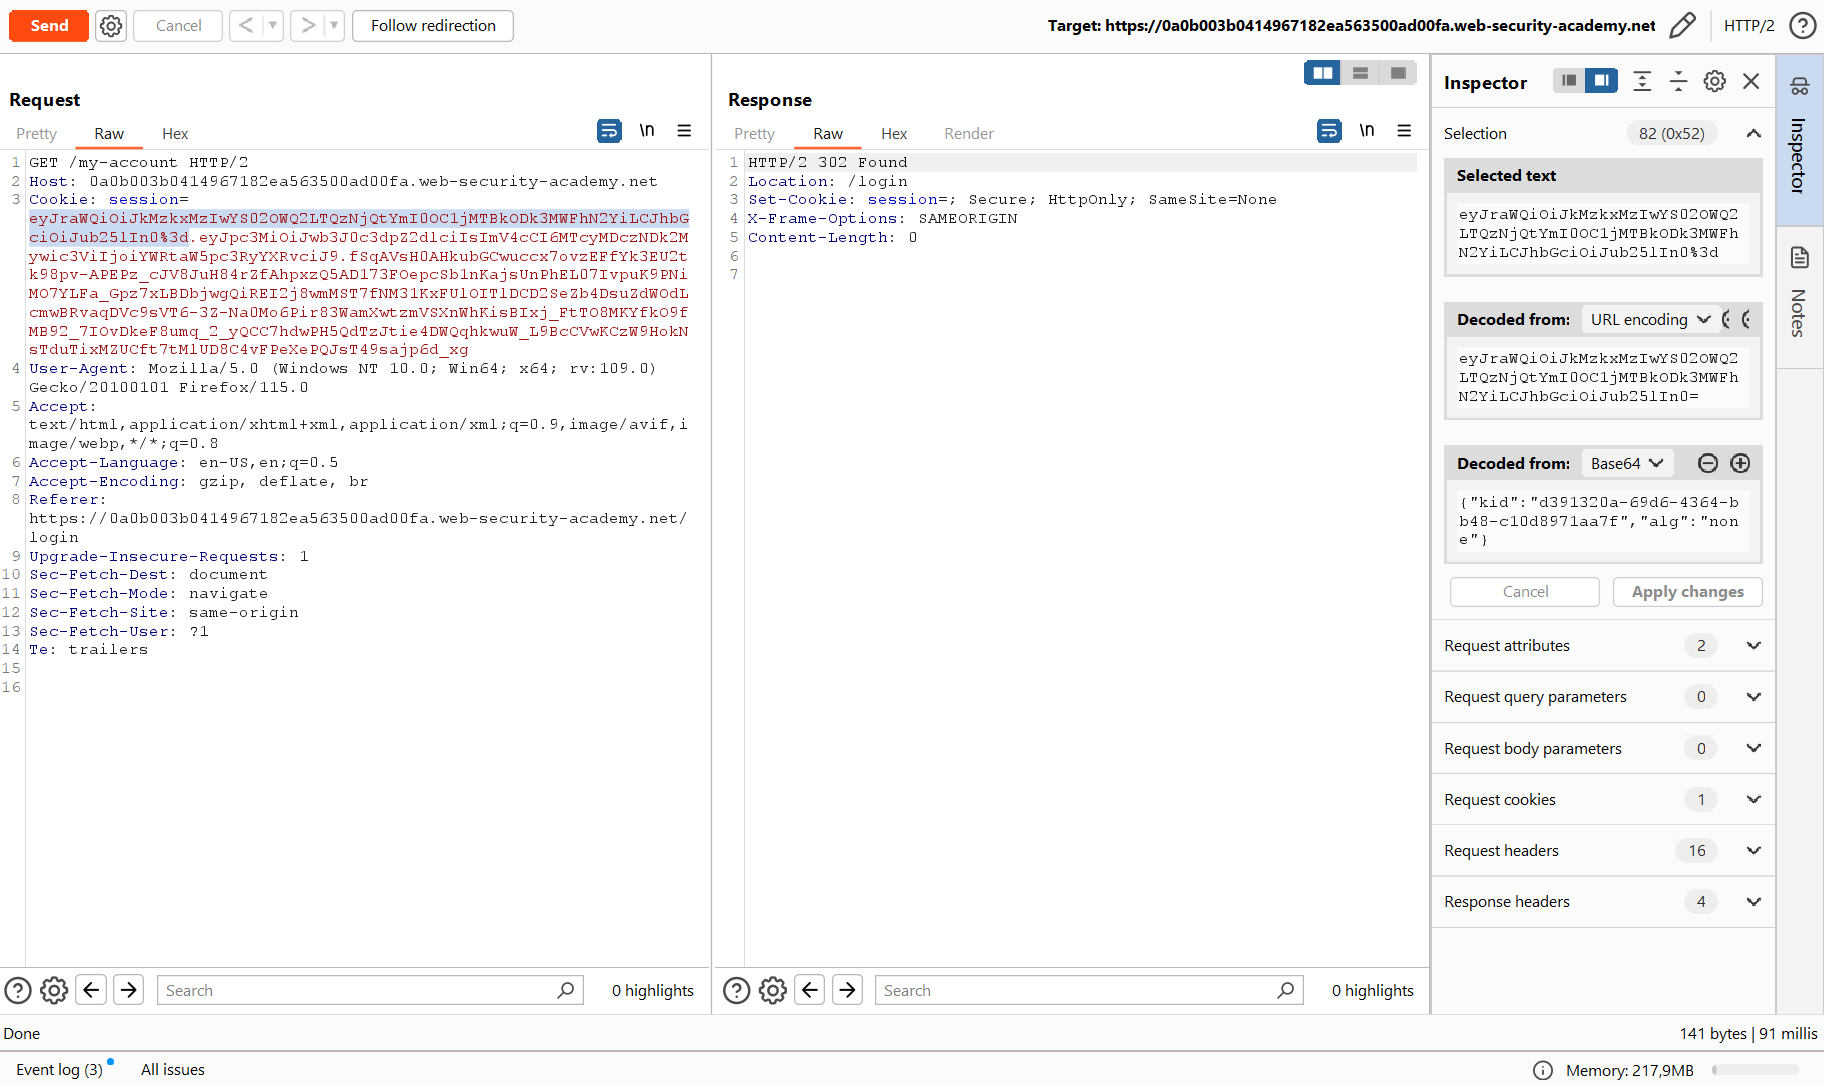Collapse all Inspector sections icon
Viewport: 1824px width, 1087px height.
(x=1678, y=82)
